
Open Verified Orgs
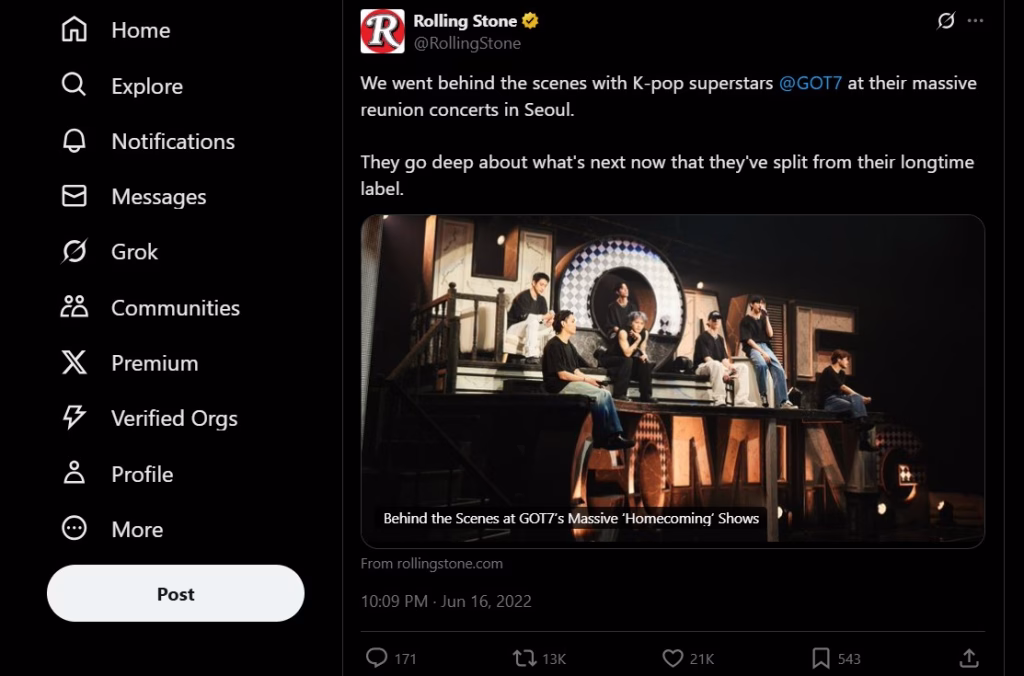click(x=176, y=419)
